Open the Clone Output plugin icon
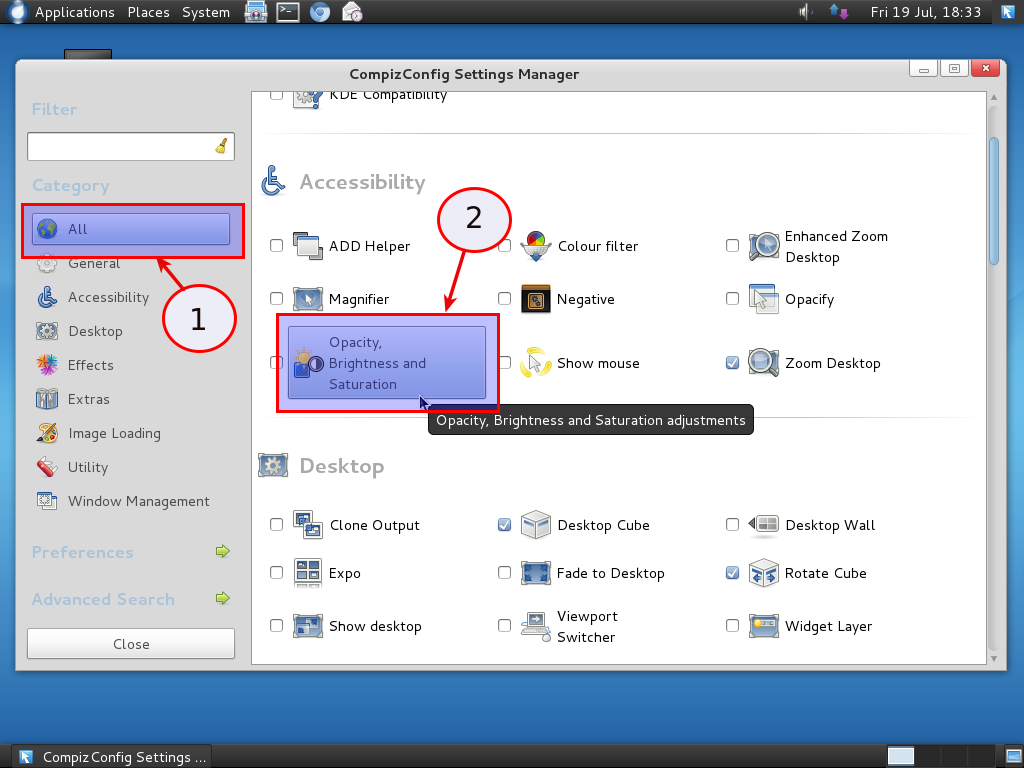The height and width of the screenshot is (768, 1024). pos(308,525)
